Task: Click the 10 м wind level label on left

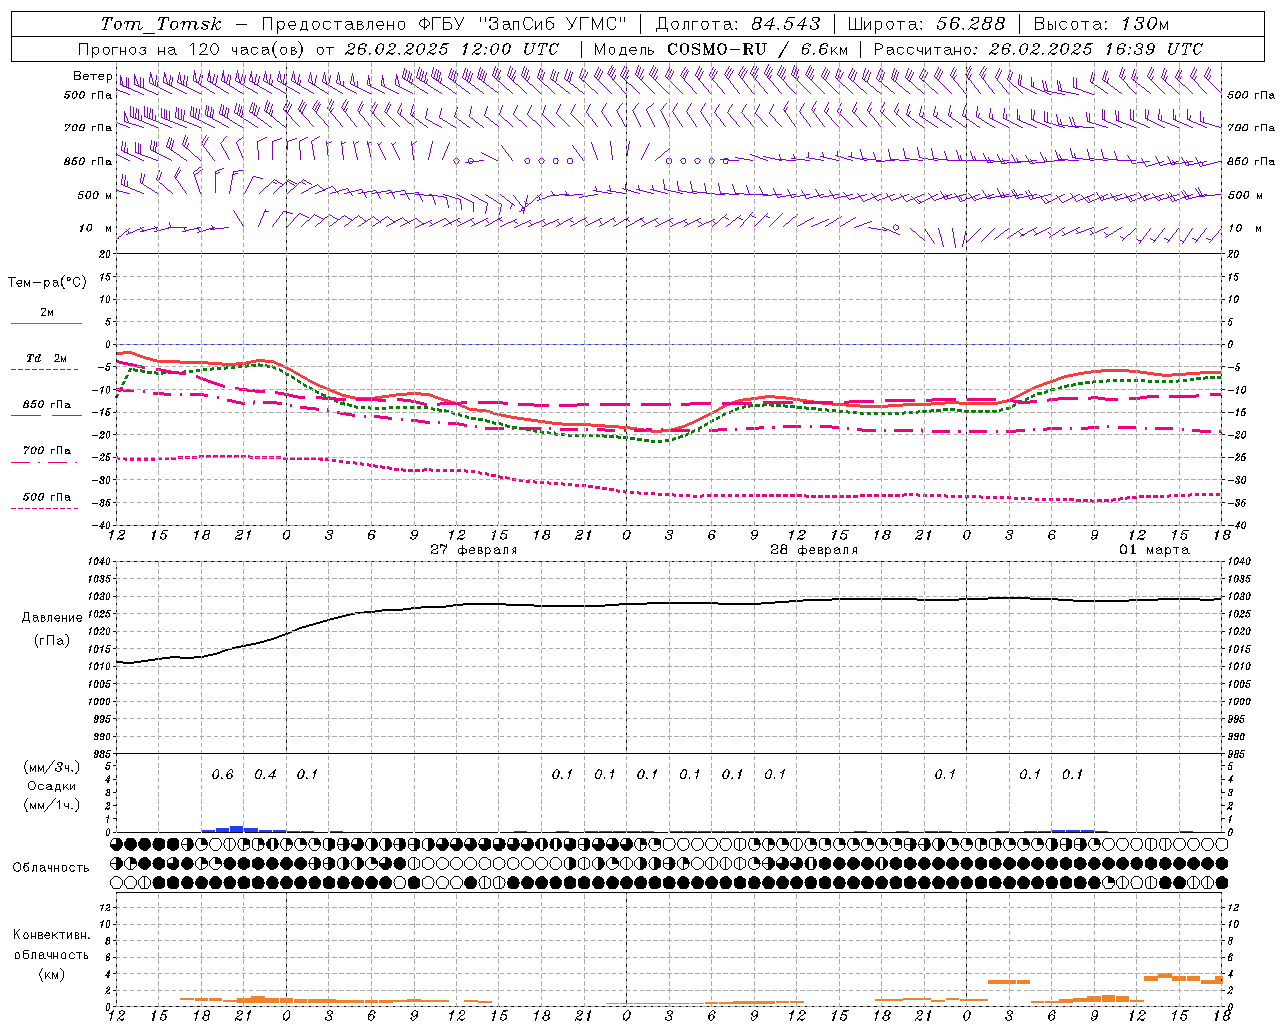Action: pos(95,228)
